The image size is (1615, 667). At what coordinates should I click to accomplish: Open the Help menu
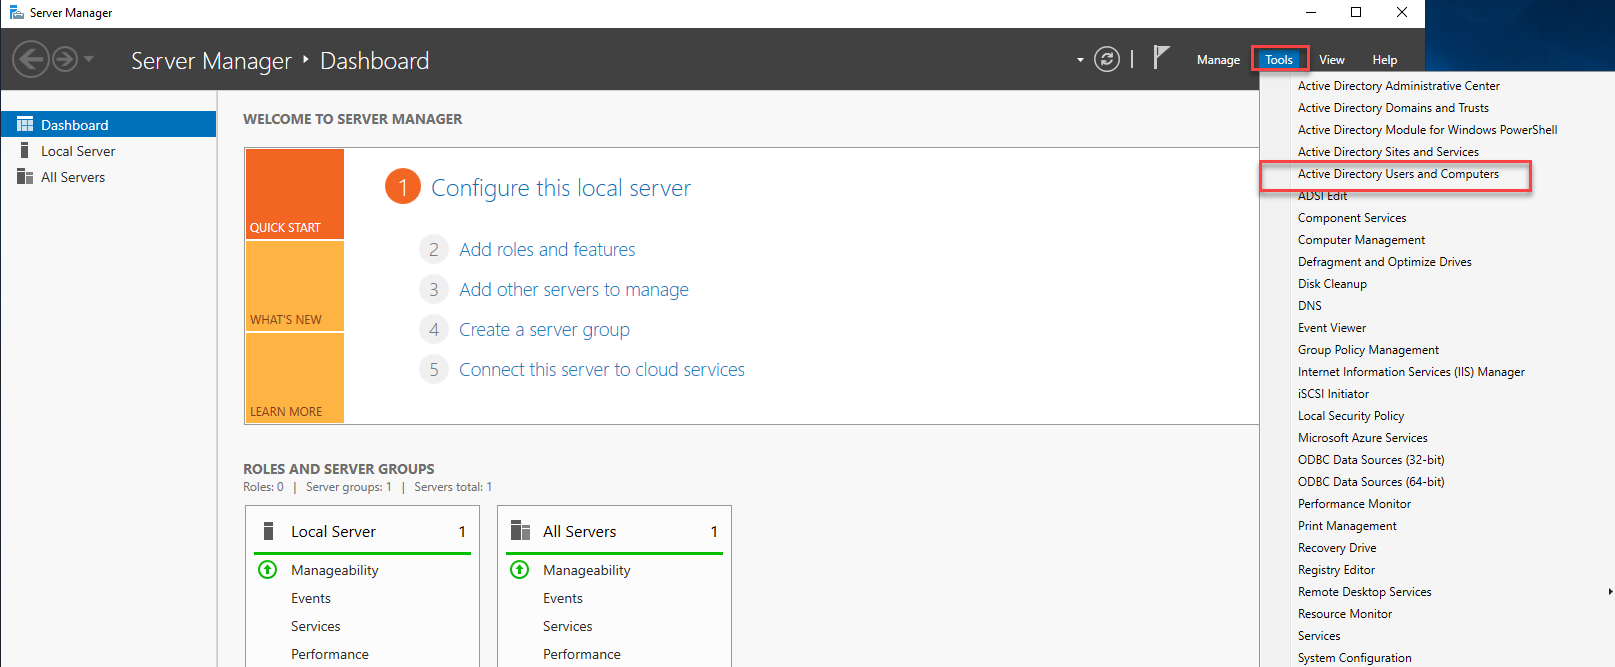(1385, 60)
